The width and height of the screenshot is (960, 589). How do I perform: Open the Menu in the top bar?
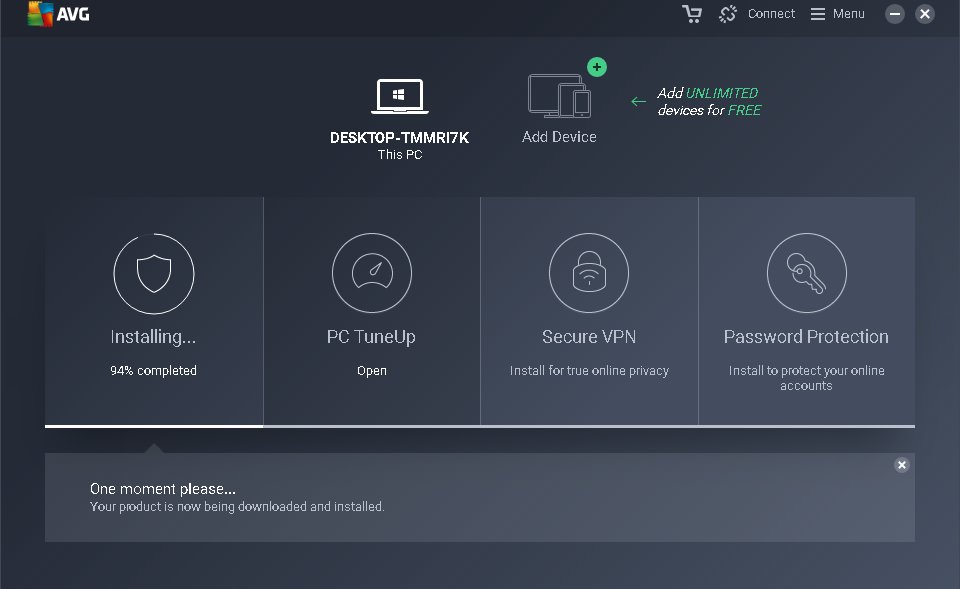pos(837,14)
